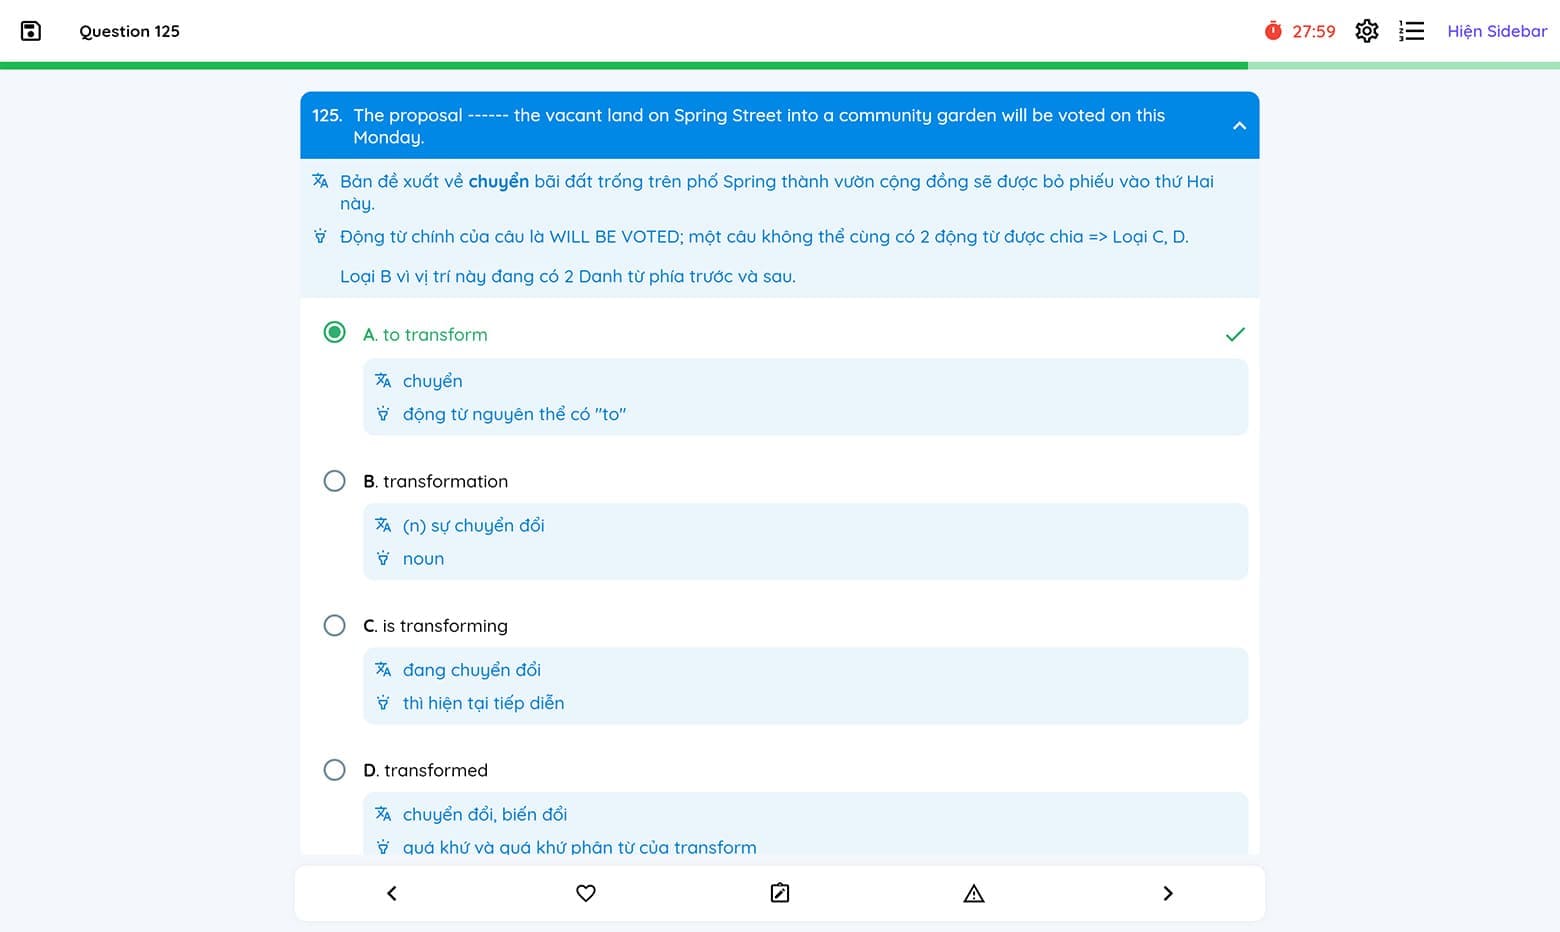Choose radio option D transformed

335,770
